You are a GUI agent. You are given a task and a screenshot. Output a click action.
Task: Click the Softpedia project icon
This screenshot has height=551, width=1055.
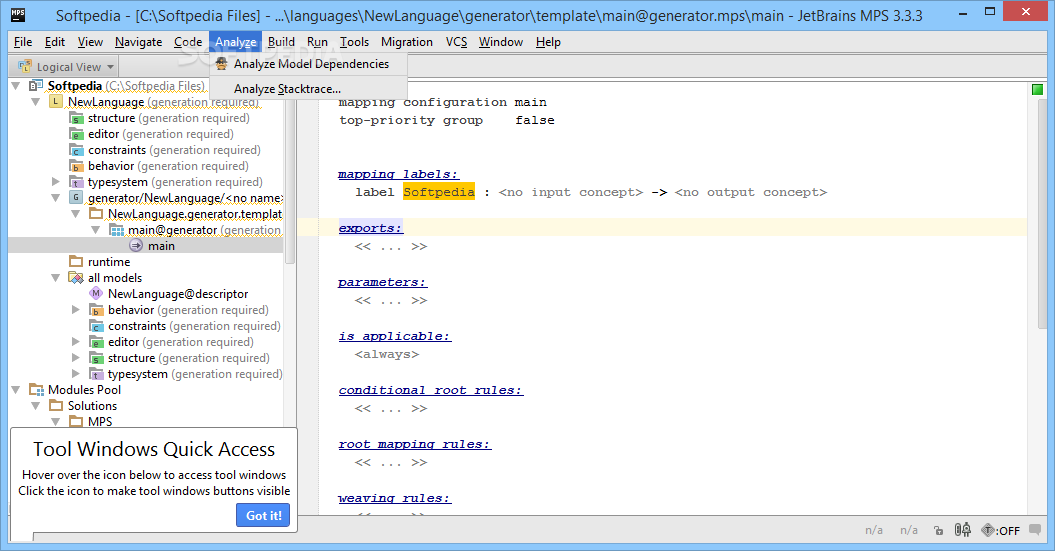pyautogui.click(x=36, y=86)
